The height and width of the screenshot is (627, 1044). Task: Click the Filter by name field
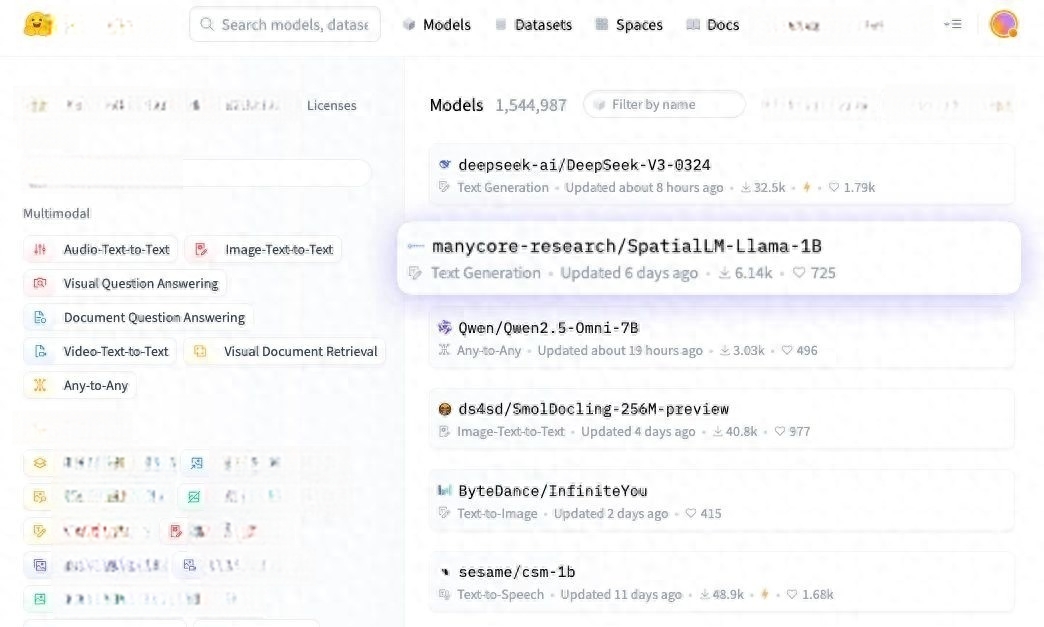click(664, 104)
